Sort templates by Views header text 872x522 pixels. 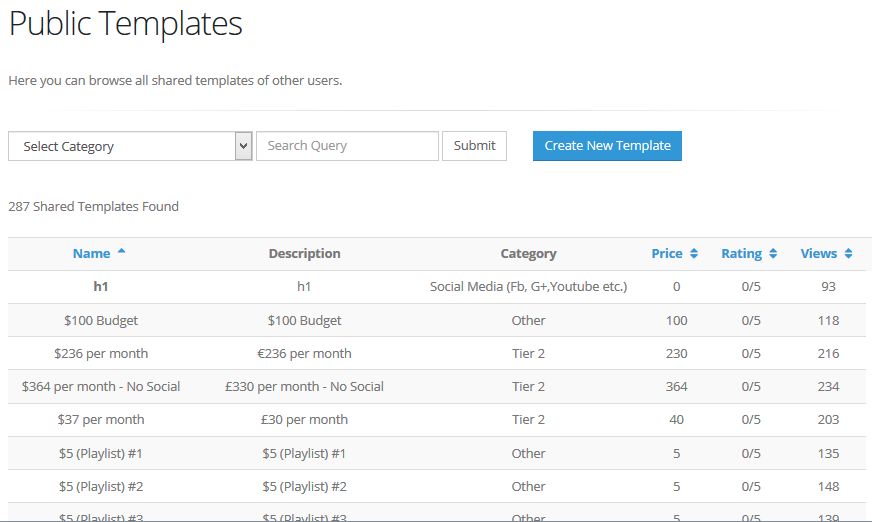818,254
